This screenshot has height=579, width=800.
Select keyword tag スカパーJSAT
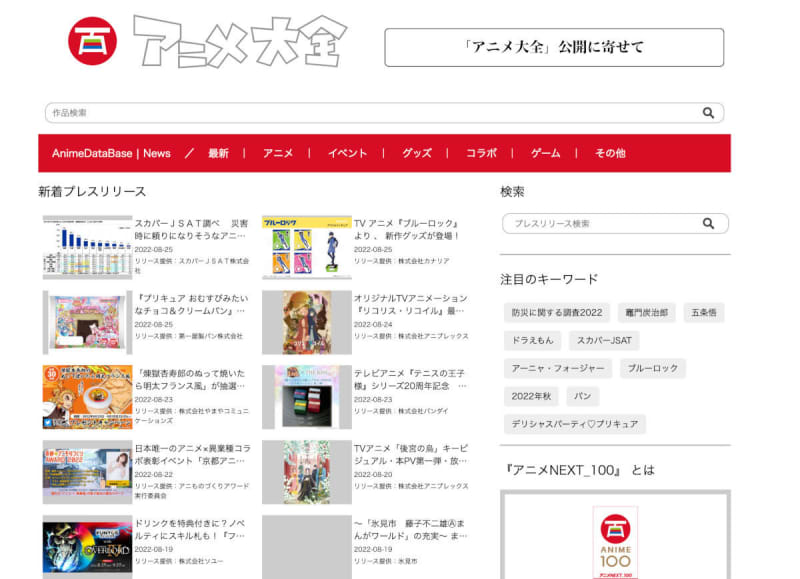604,340
